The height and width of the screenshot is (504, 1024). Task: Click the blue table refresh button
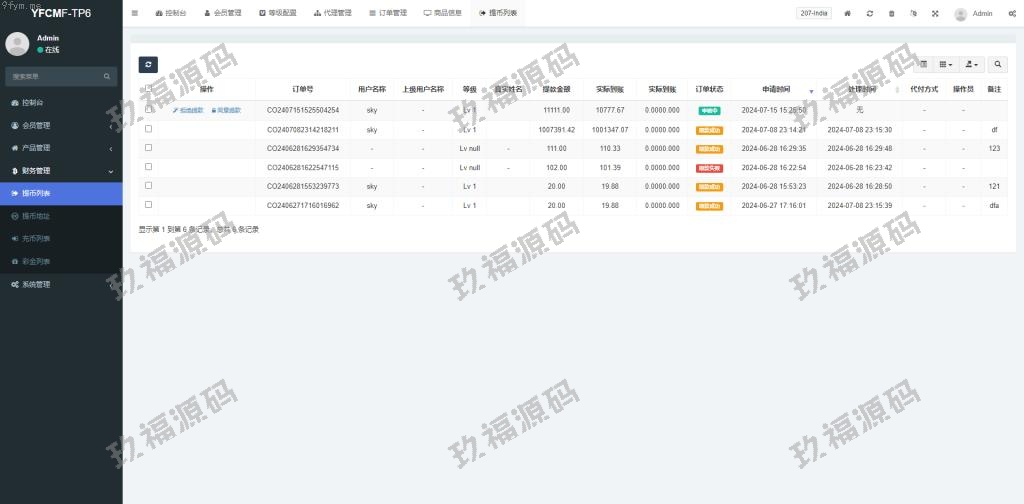click(148, 64)
